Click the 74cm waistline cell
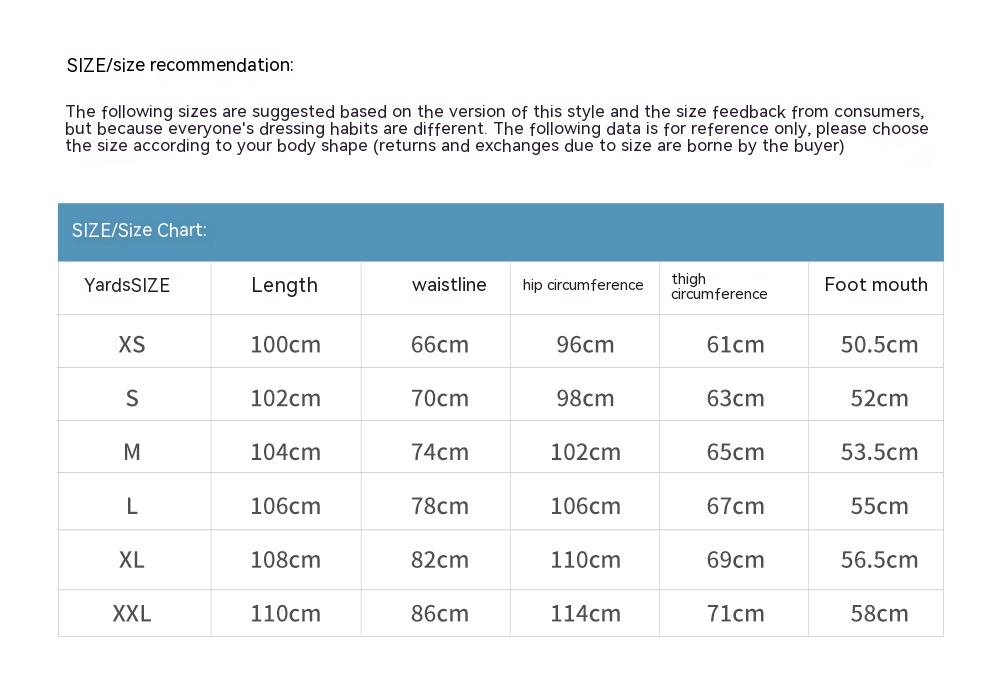This screenshot has height=674, width=1000. point(440,452)
